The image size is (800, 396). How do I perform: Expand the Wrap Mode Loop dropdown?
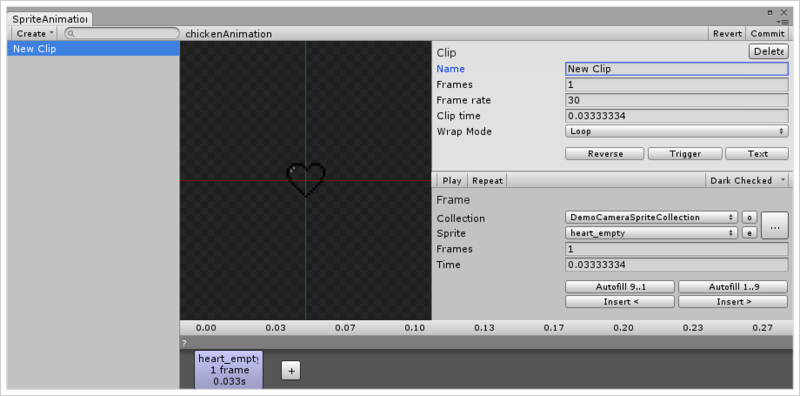677,131
